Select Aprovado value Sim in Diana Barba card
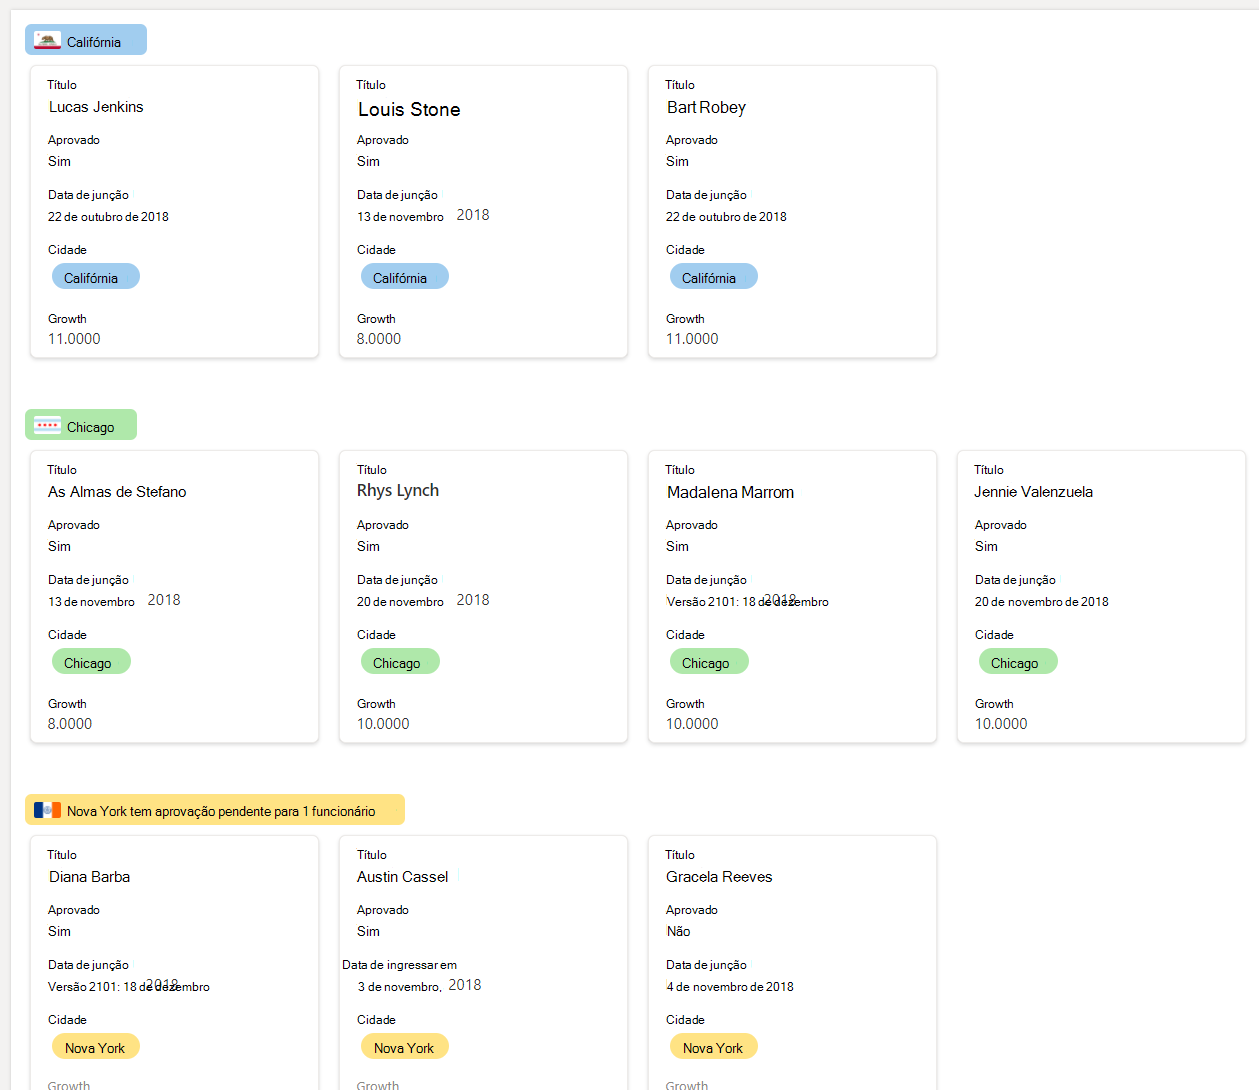The image size is (1259, 1090). point(59,932)
